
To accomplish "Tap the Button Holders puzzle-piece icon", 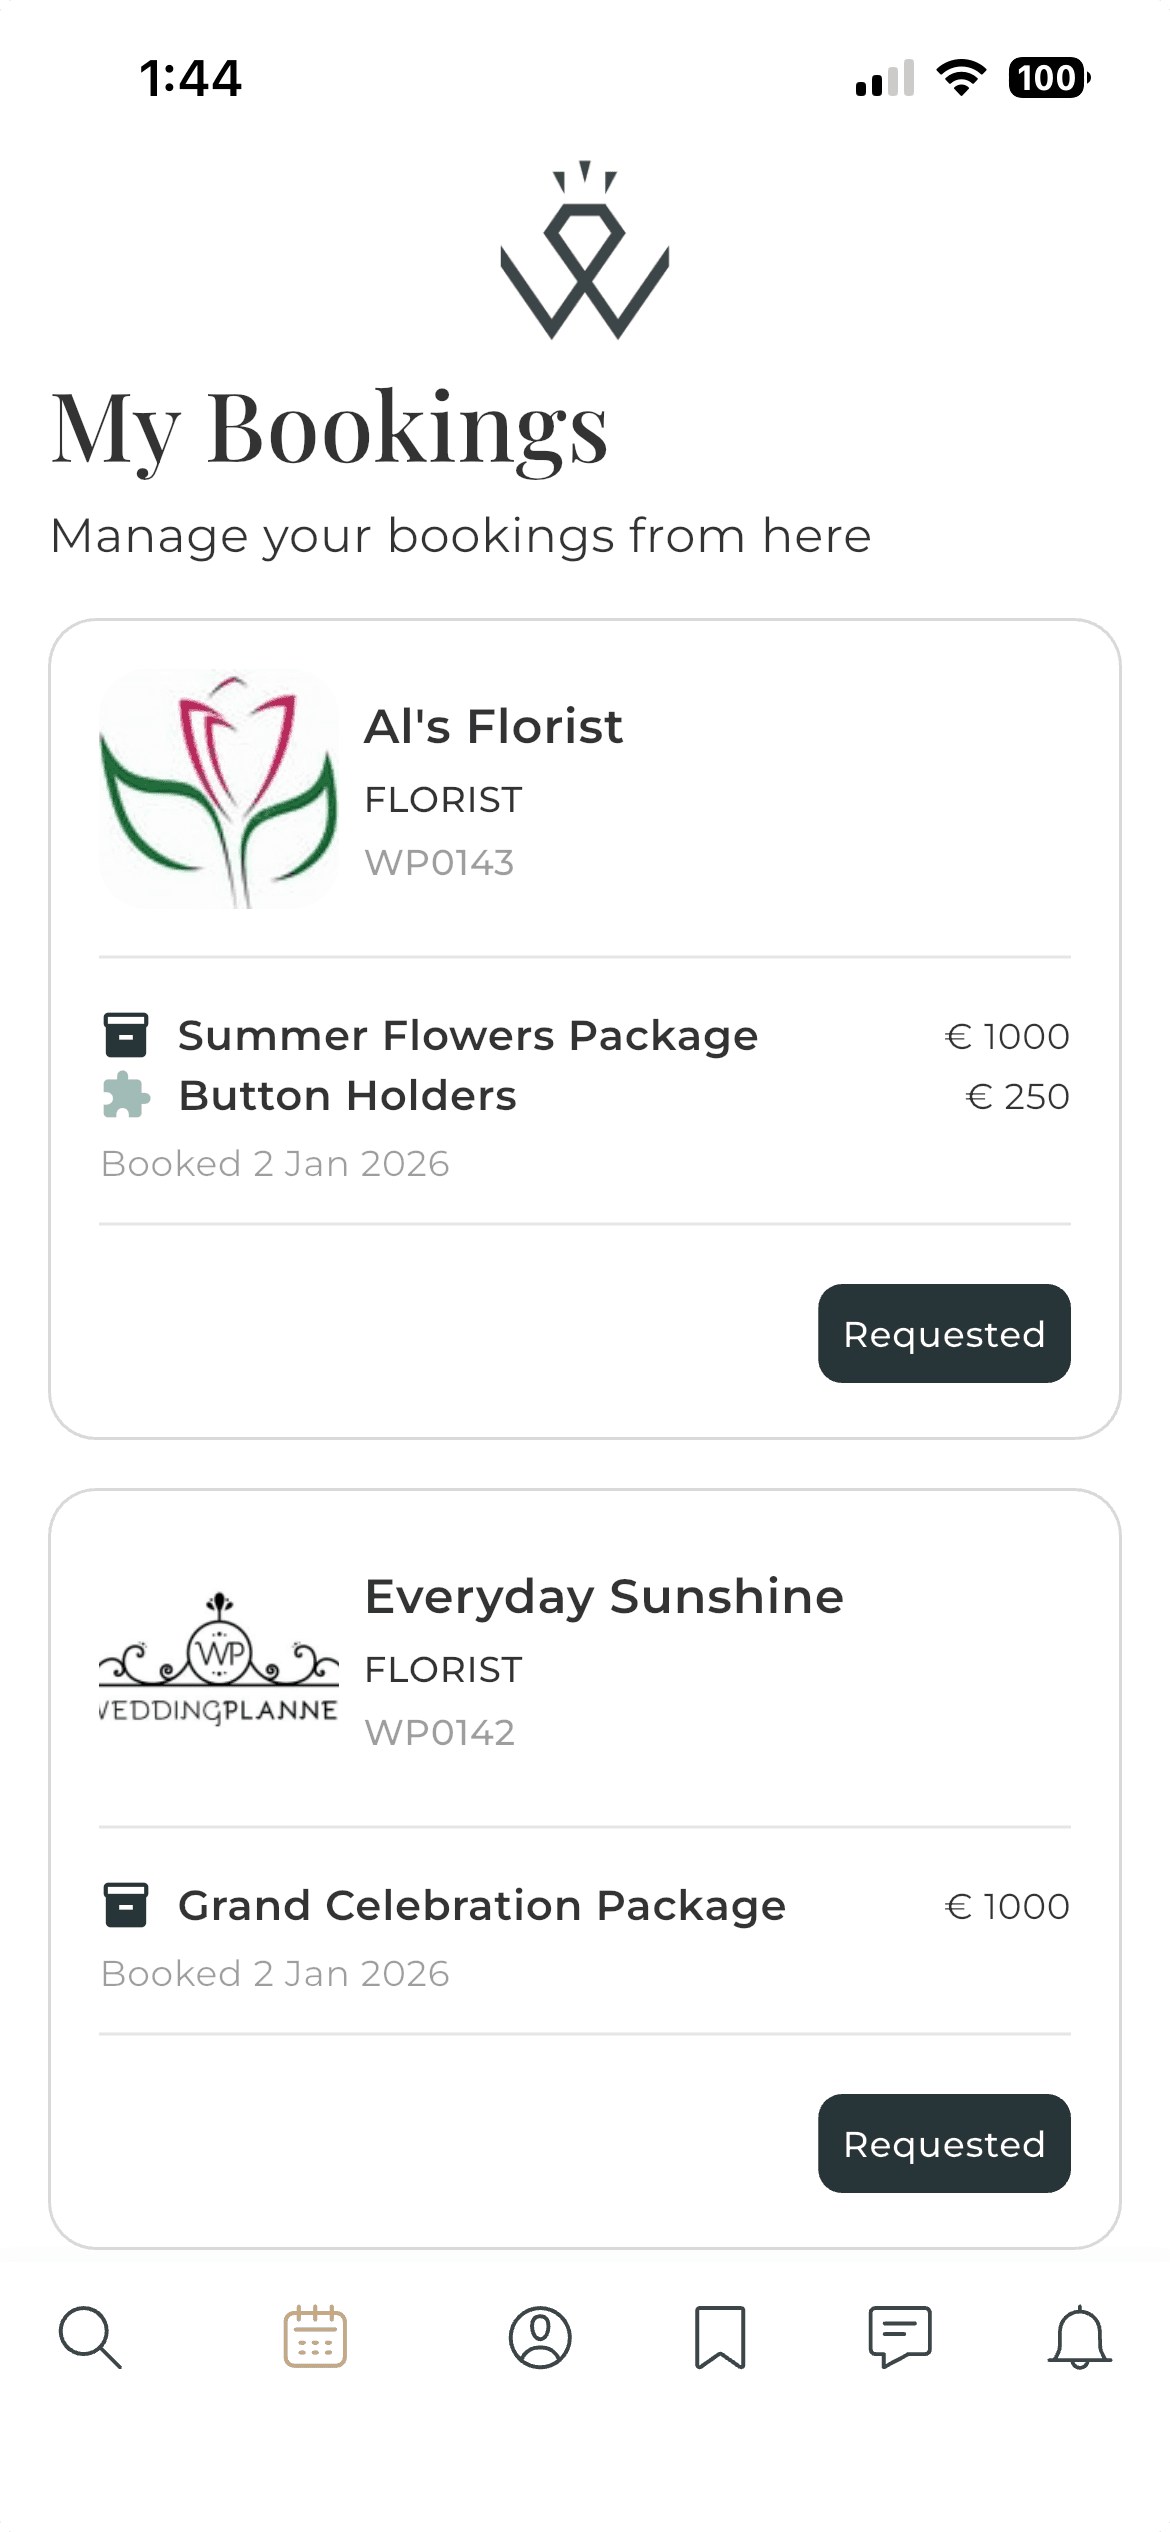I will 126,1095.
